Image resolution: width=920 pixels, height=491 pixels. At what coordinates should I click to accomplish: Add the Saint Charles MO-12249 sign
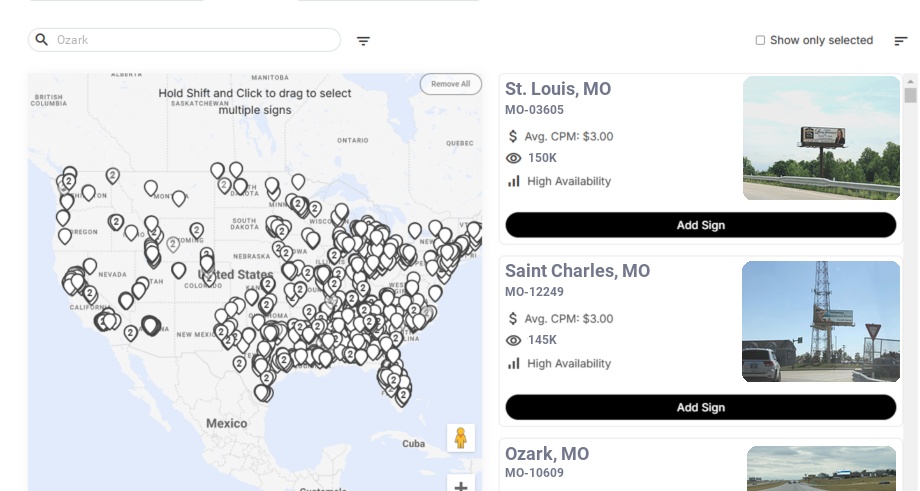[700, 407]
